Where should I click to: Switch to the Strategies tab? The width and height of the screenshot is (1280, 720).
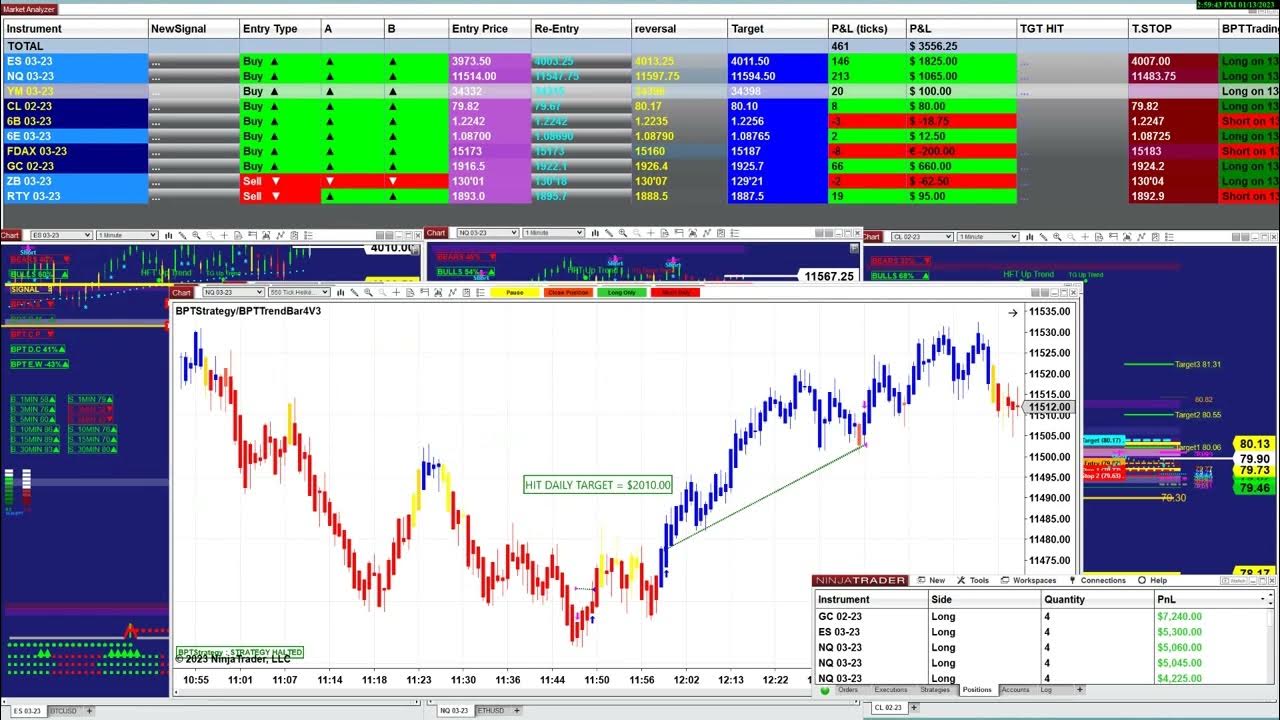[x=935, y=690]
